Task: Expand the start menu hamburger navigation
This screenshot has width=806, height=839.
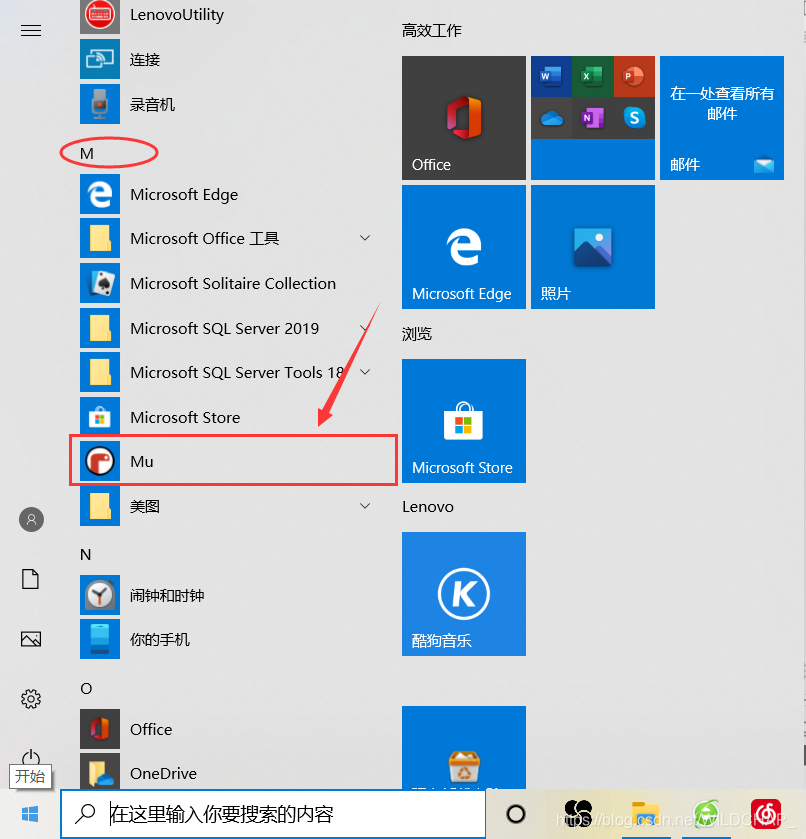Action: [x=31, y=30]
